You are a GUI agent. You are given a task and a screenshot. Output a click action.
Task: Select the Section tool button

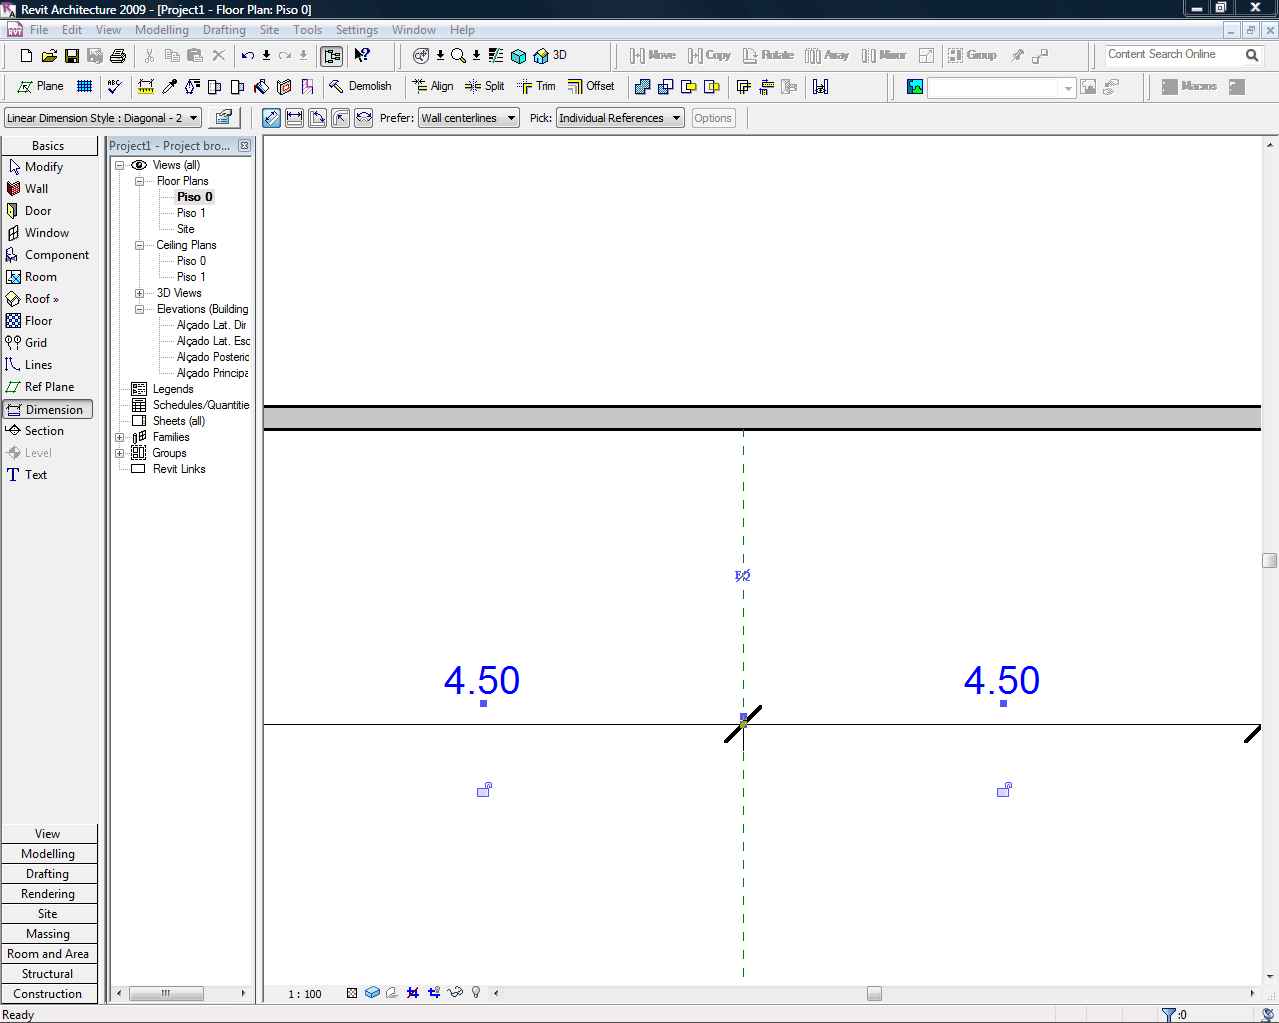[44, 431]
